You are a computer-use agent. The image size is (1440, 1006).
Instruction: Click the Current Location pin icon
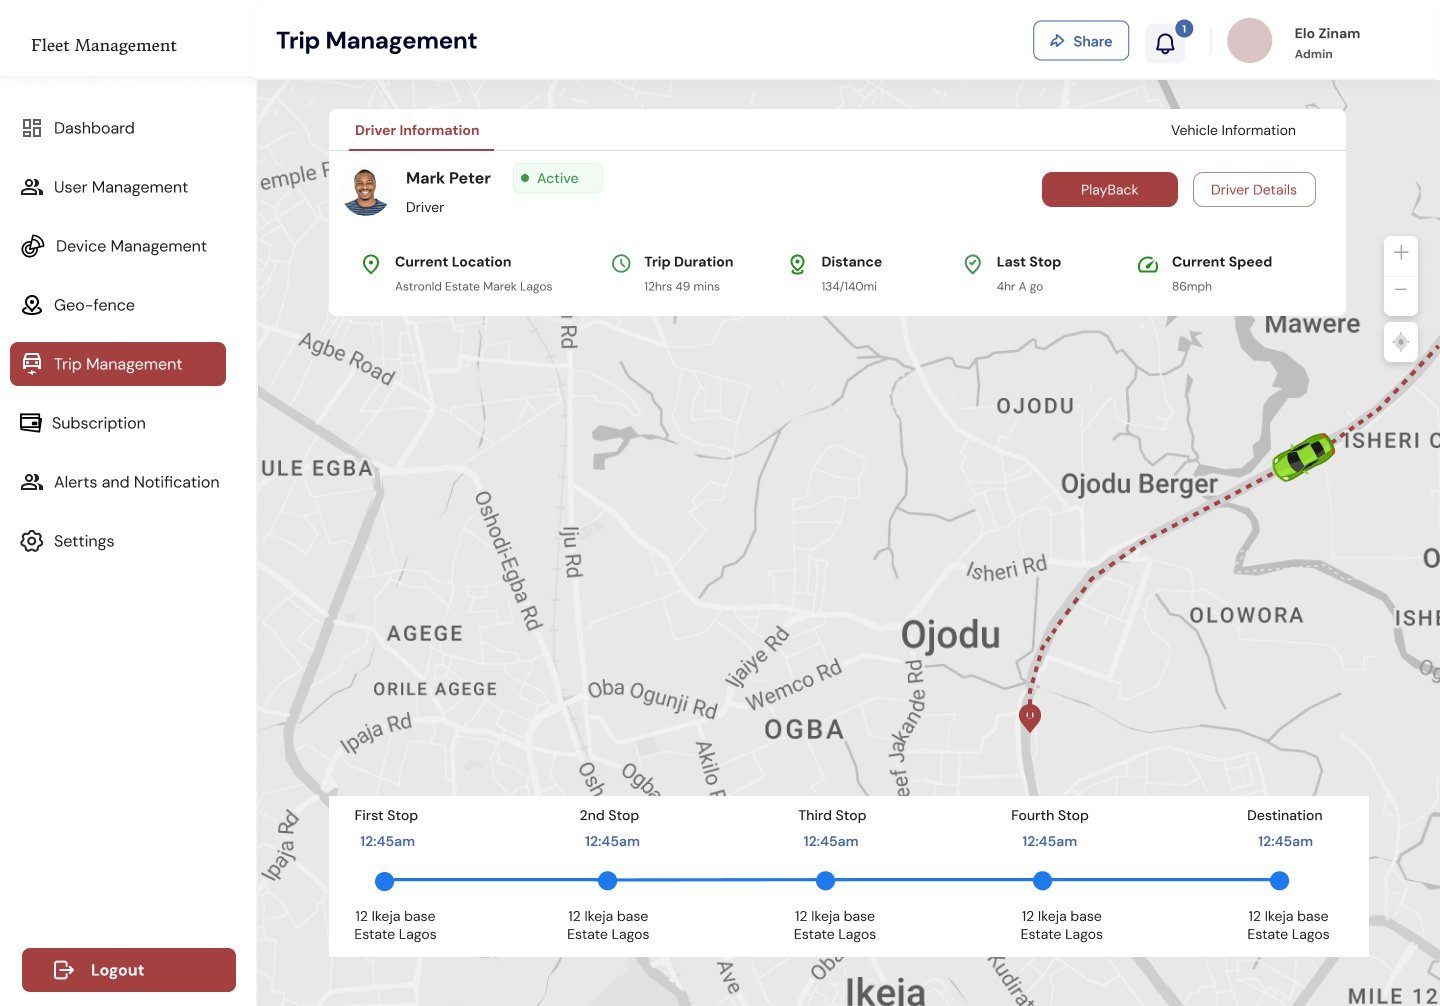tap(371, 264)
